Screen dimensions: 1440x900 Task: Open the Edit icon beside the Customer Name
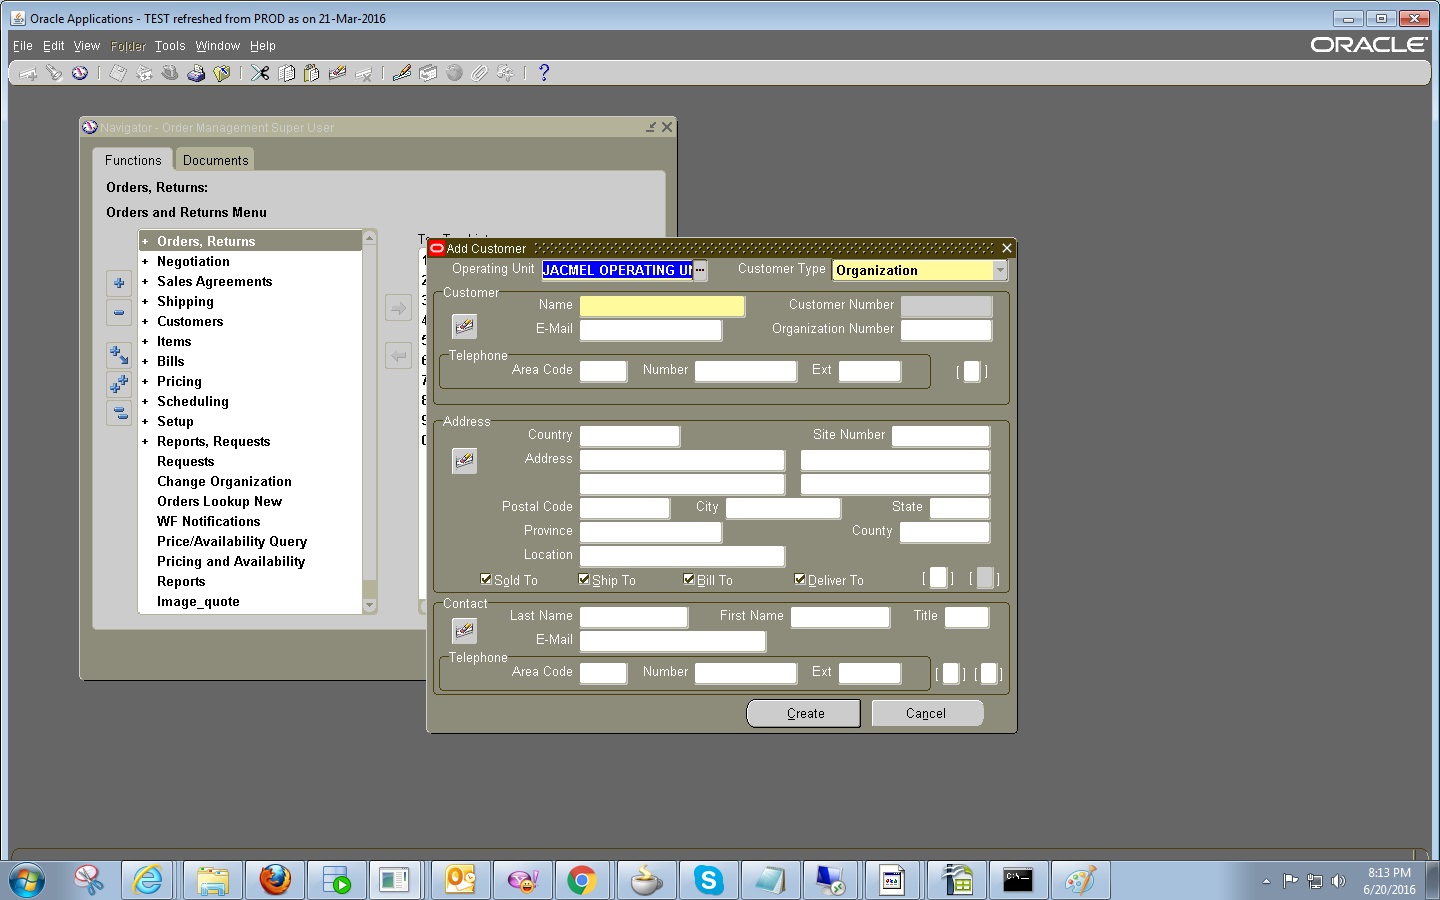[x=464, y=326]
